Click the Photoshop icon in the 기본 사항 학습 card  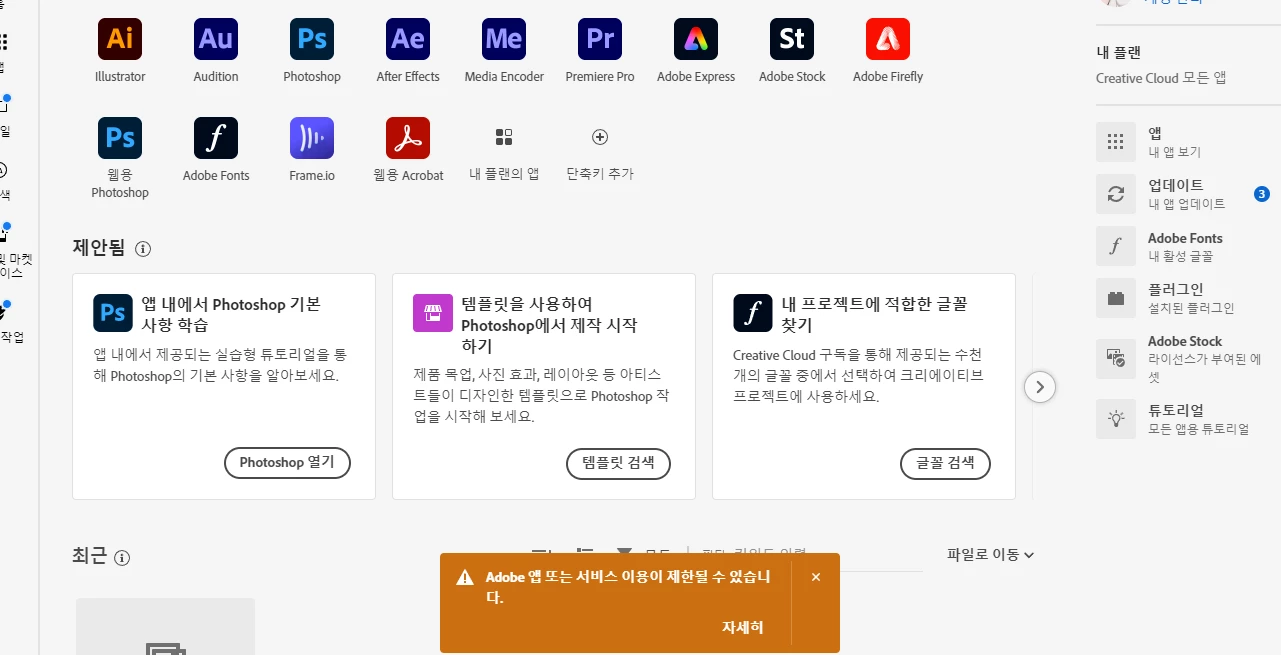pyautogui.click(x=113, y=312)
